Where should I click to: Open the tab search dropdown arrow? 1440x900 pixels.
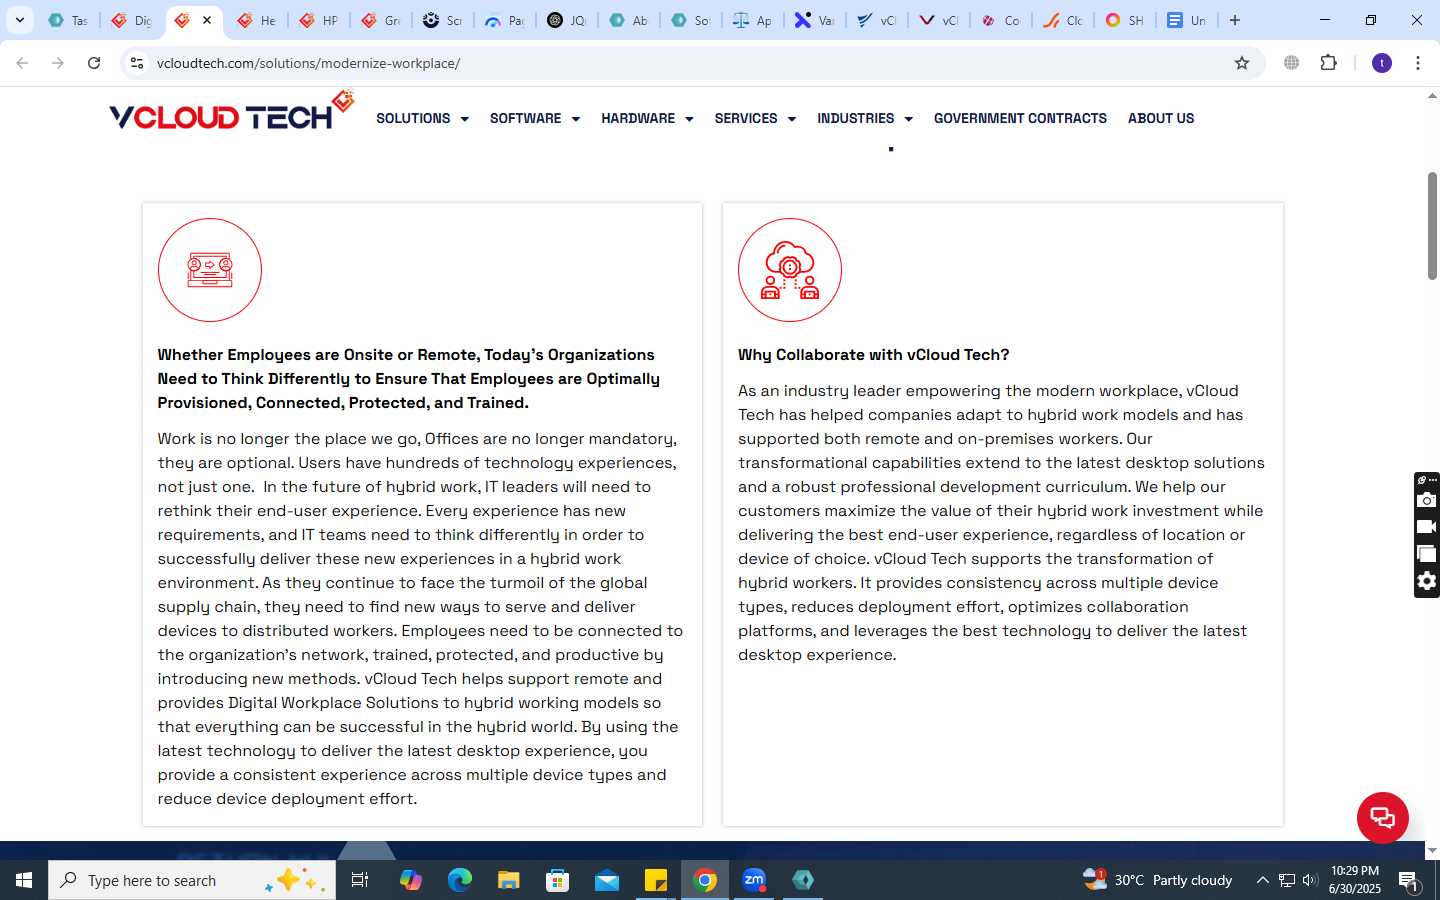pyautogui.click(x=19, y=20)
